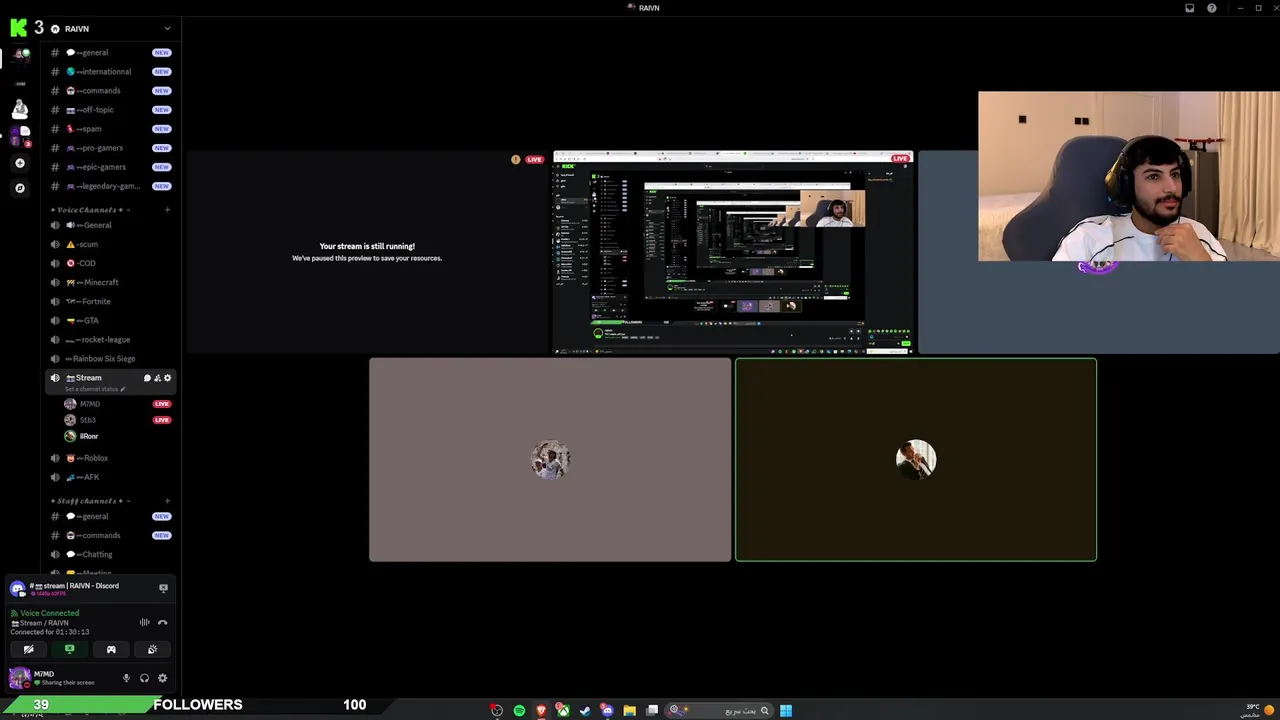Image resolution: width=1280 pixels, height=720 pixels.
Task: Open the live screen share tile
Action: tap(733, 252)
